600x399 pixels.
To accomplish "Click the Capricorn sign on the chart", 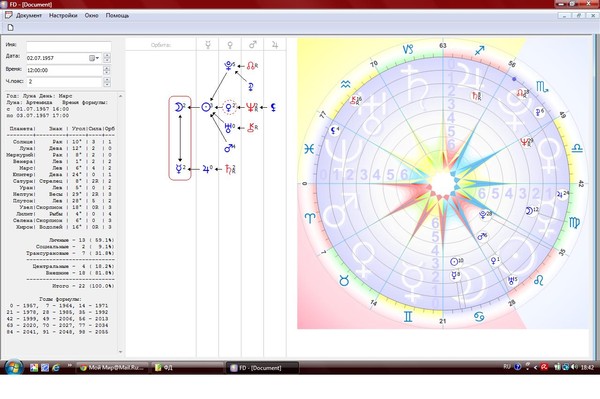I will (x=408, y=49).
